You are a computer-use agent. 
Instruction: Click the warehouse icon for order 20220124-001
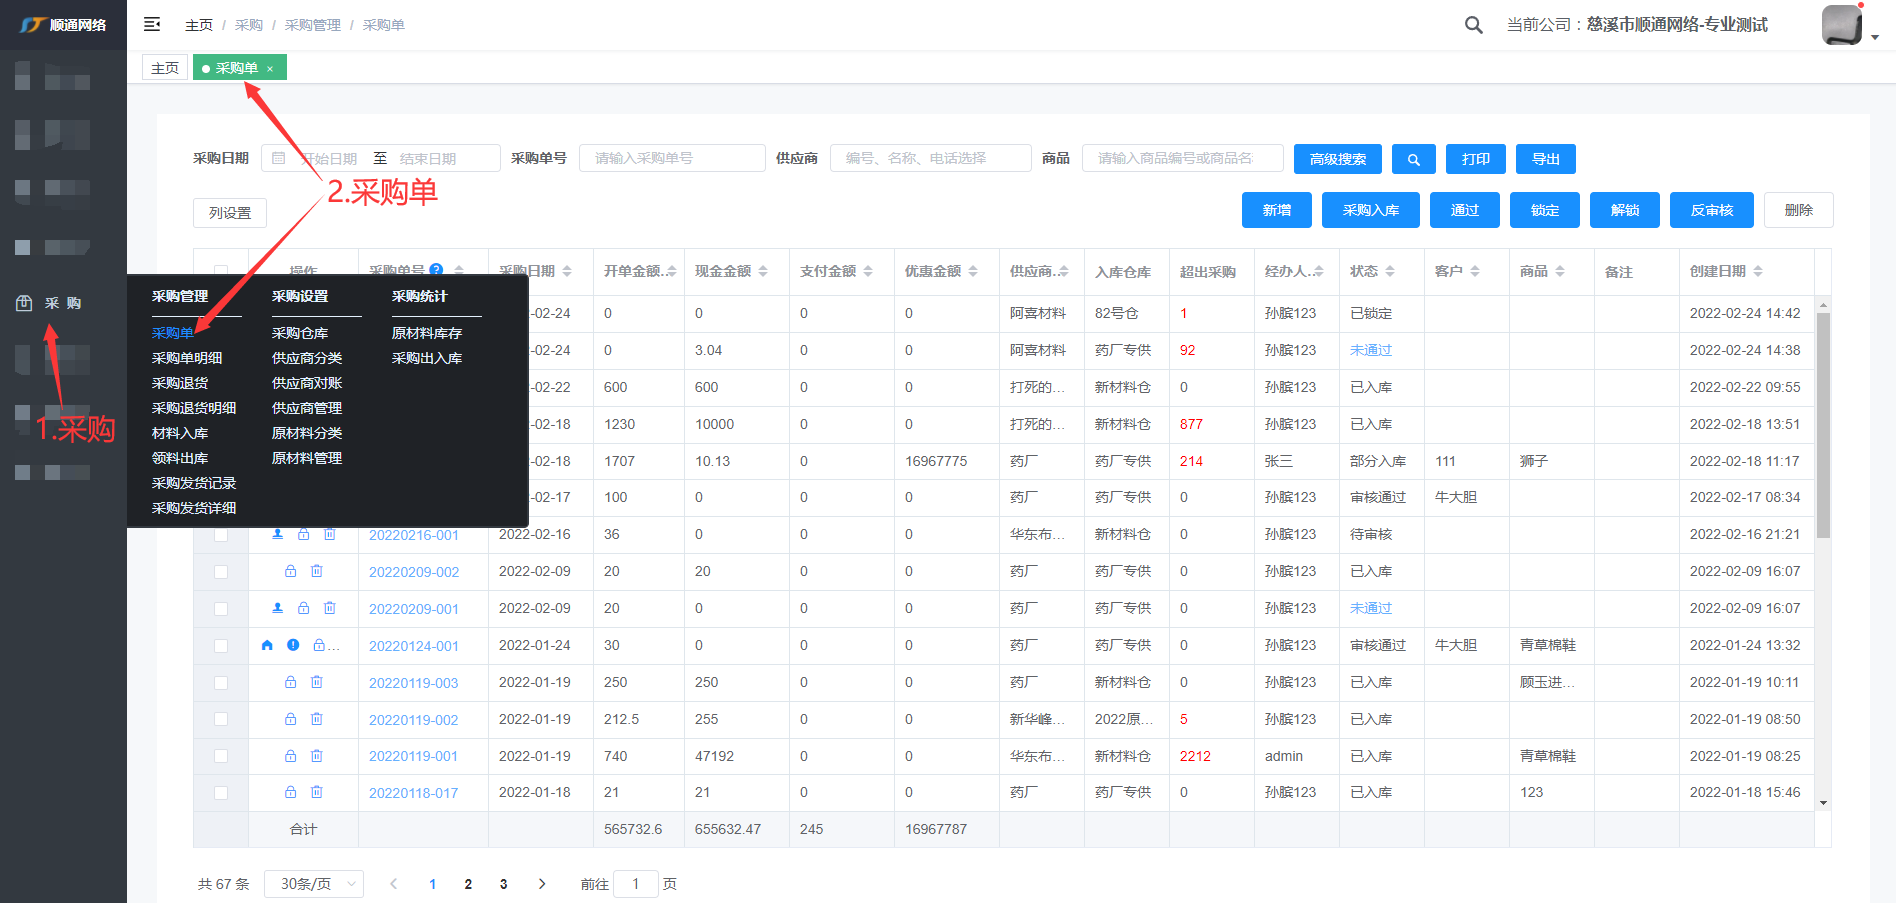[267, 645]
